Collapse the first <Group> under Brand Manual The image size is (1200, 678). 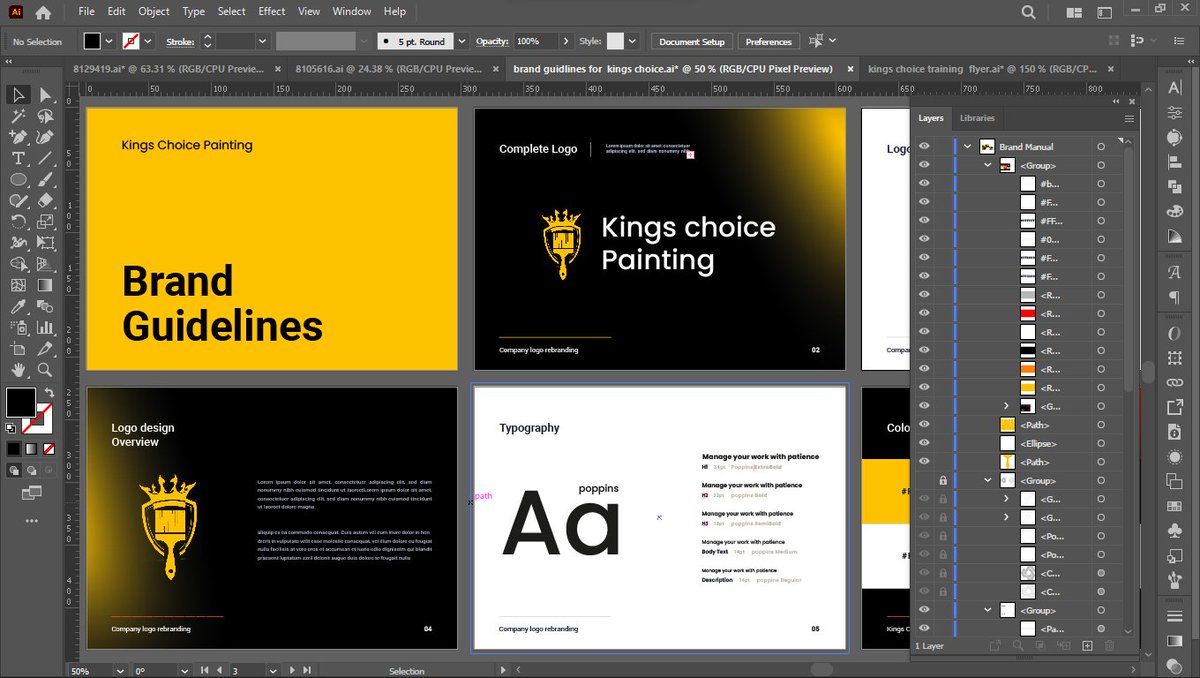click(x=988, y=165)
